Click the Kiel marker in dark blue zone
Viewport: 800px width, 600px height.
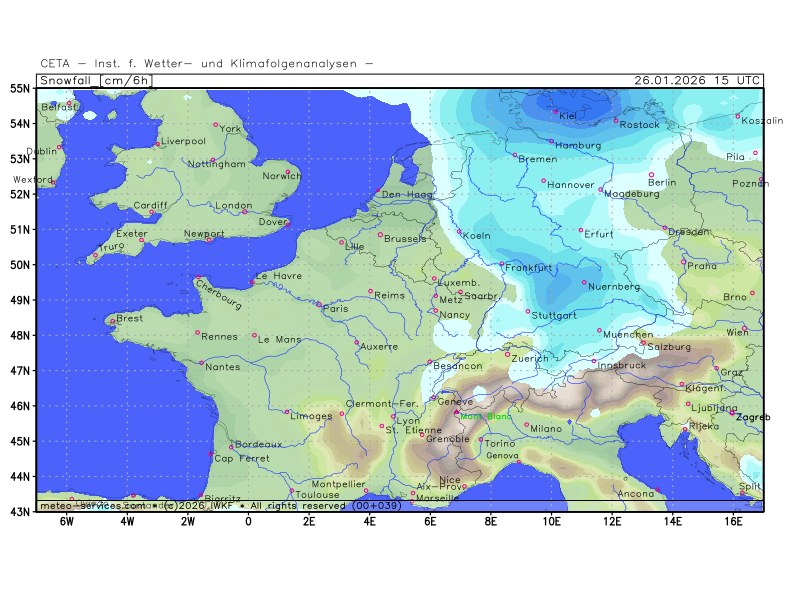point(555,111)
